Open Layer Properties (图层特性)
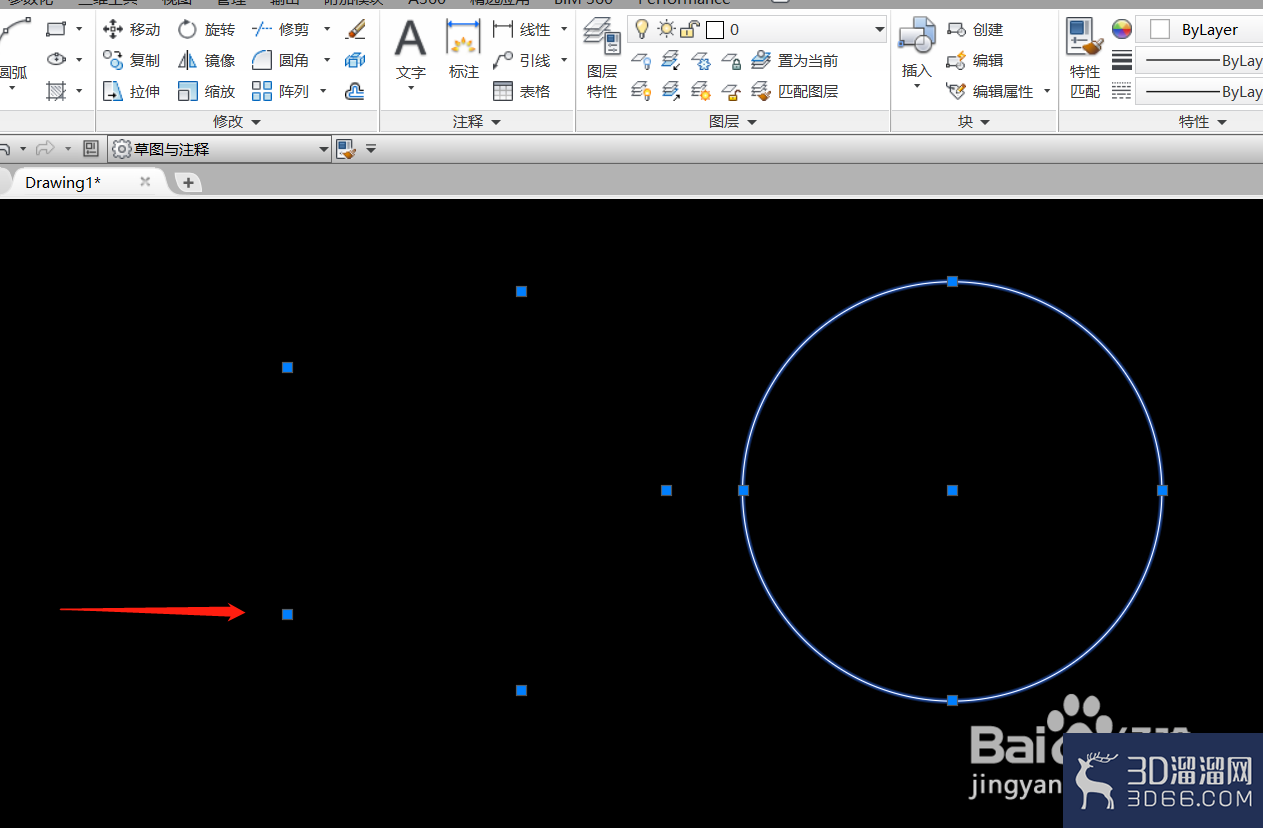This screenshot has height=828, width=1263. click(x=602, y=58)
